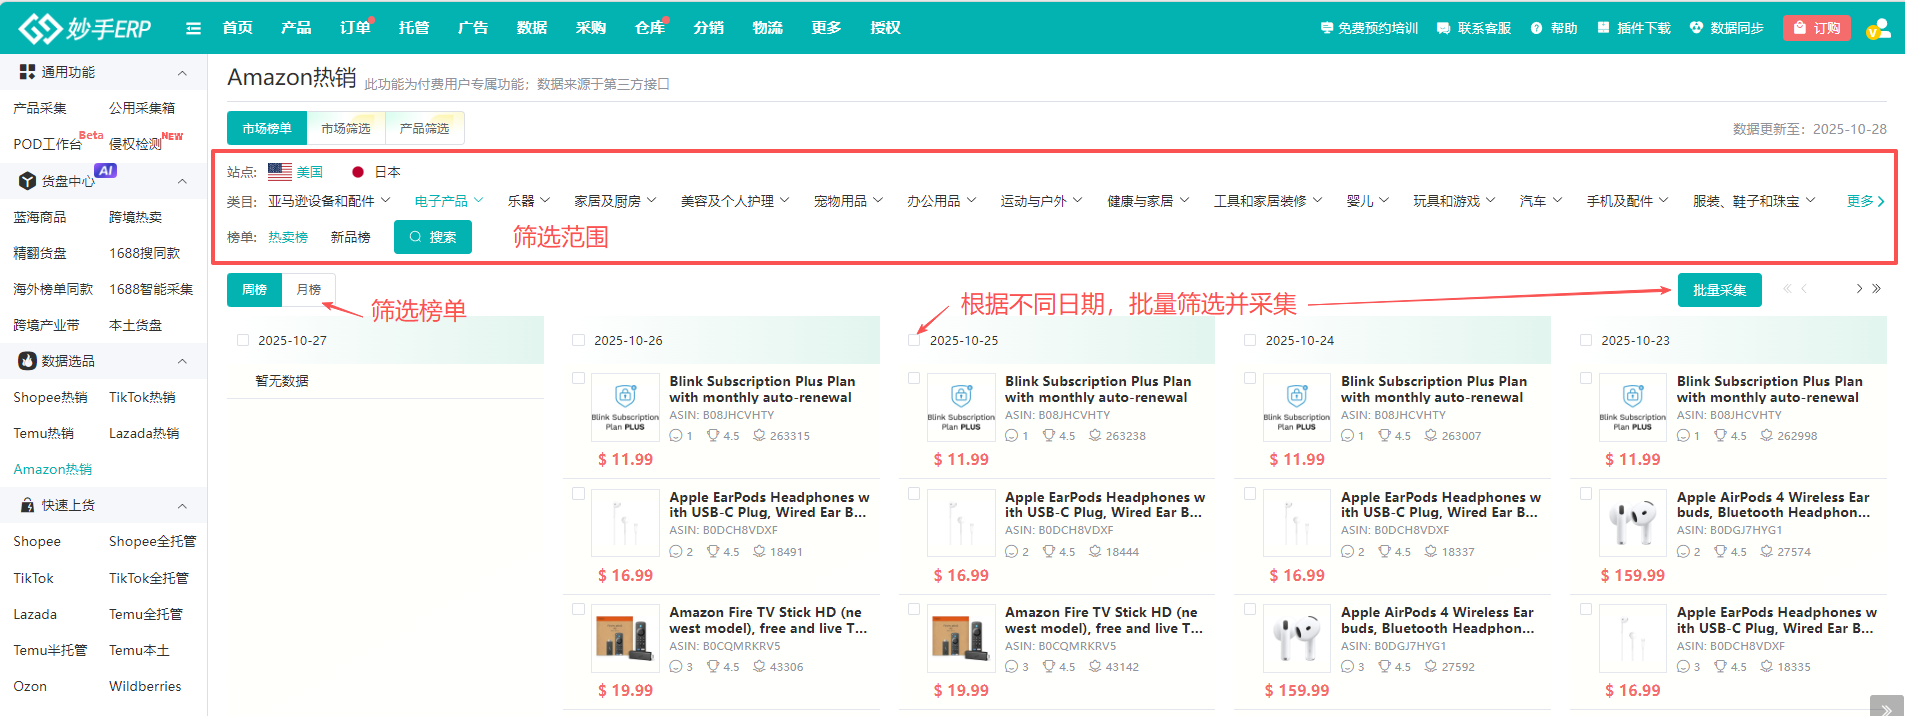
Task: Click the 数据同步 sync icon
Action: tap(1696, 28)
